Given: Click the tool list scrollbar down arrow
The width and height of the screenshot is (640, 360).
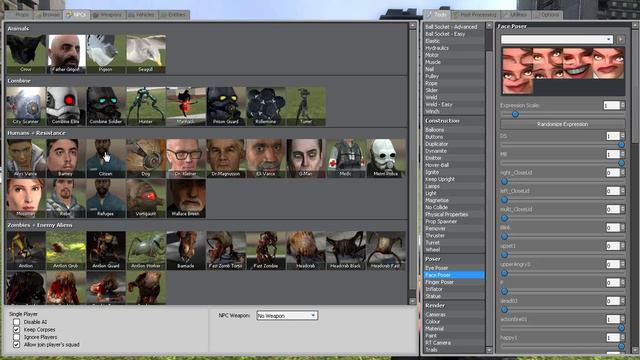Looking at the screenshot, I should (489, 350).
